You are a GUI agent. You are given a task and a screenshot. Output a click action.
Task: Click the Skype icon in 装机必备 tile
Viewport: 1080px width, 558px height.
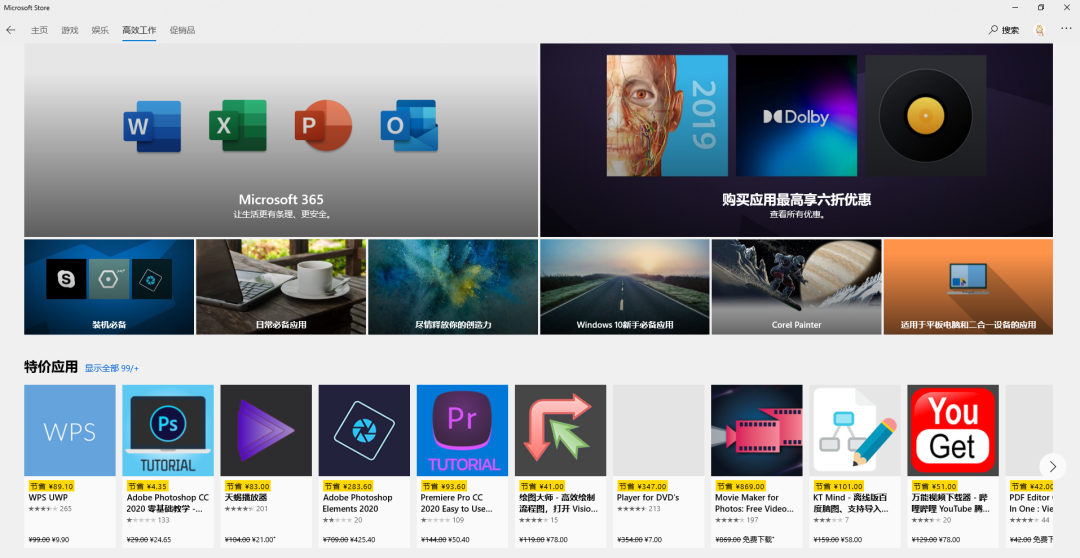[x=66, y=279]
